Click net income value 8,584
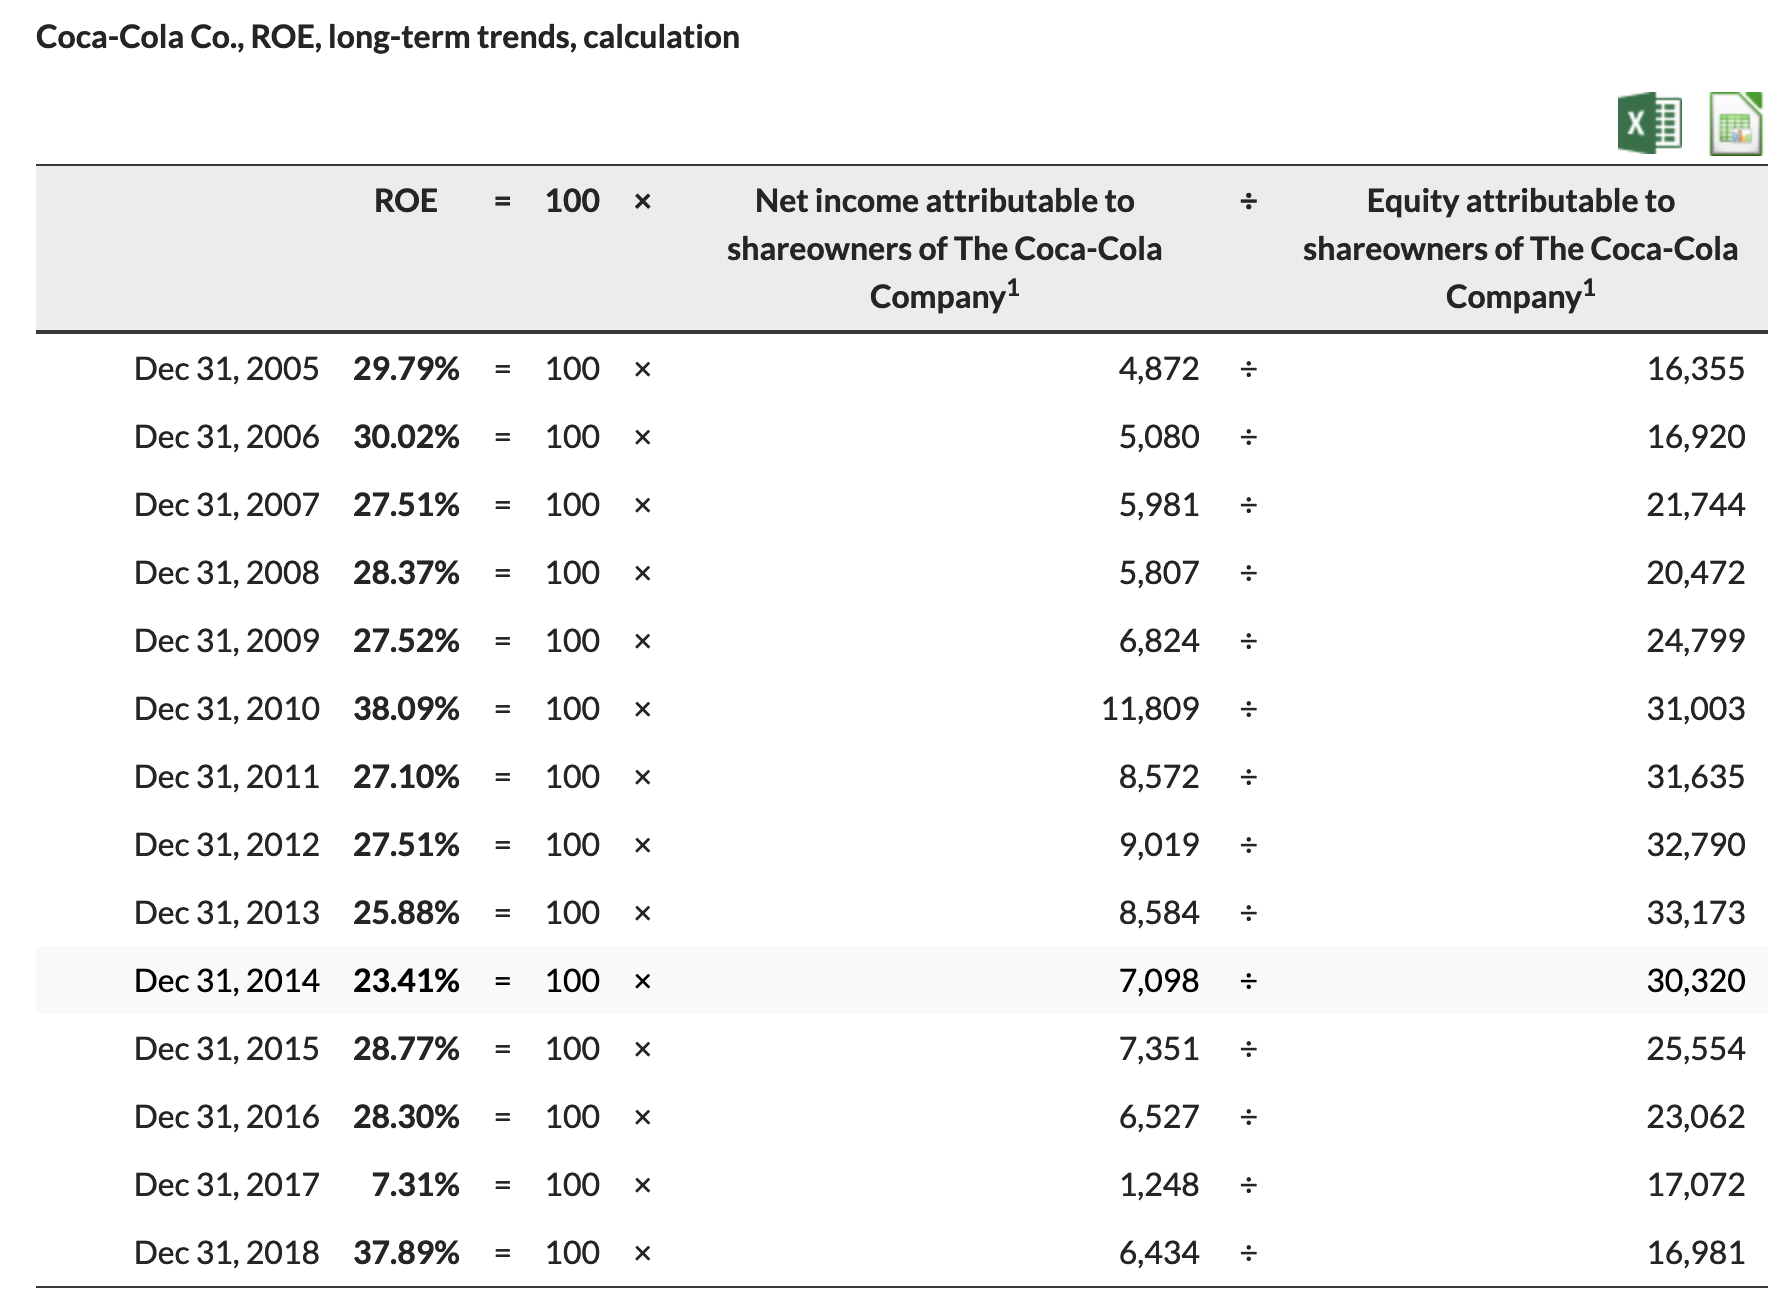1780x1298 pixels. pyautogui.click(x=1158, y=913)
